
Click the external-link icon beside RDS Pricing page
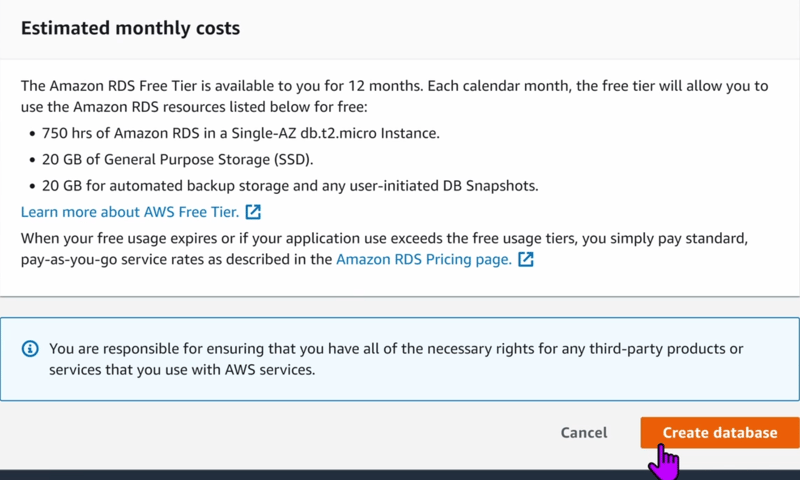point(526,259)
